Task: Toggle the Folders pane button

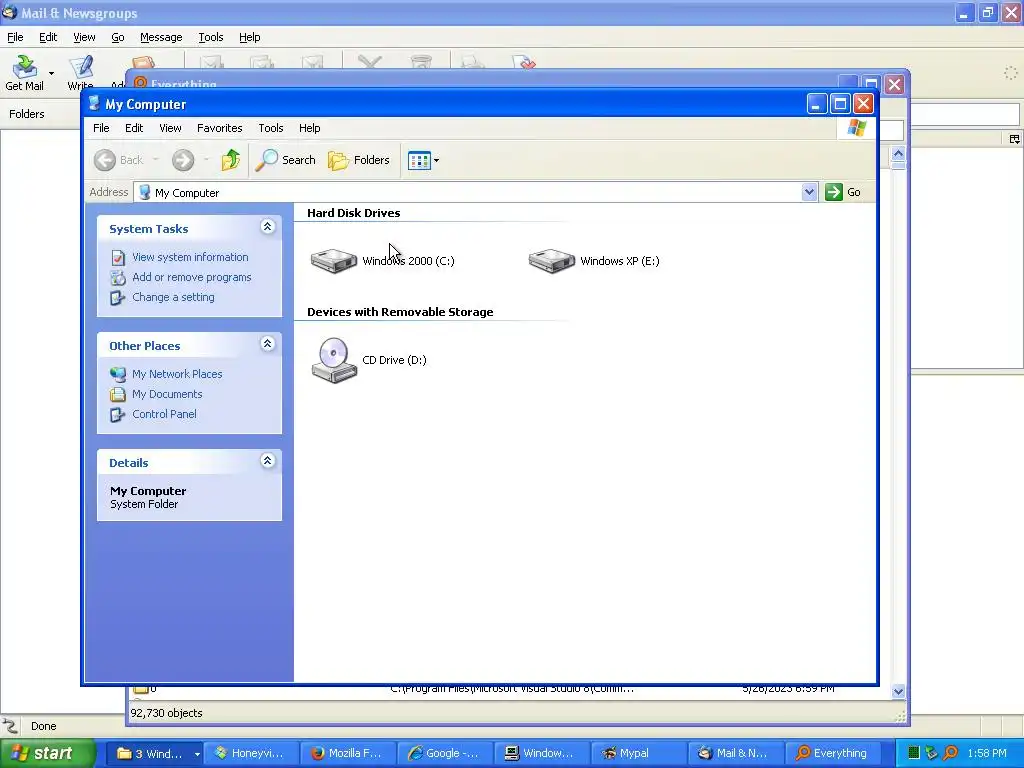Action: [x=359, y=160]
